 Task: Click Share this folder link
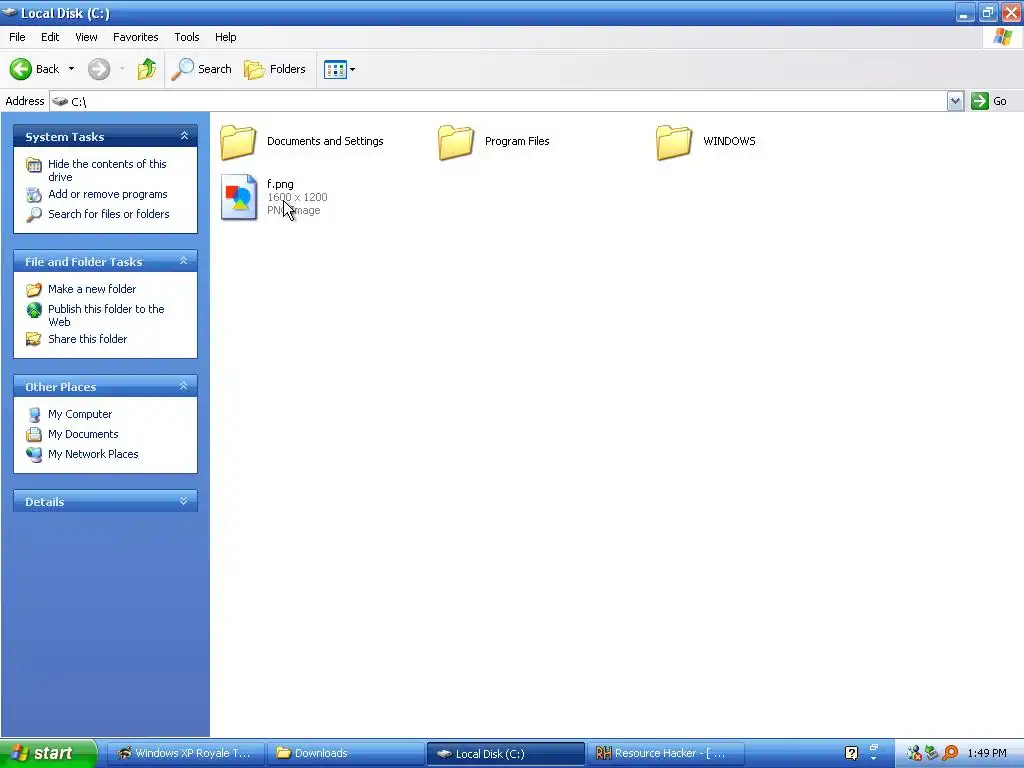coord(88,339)
